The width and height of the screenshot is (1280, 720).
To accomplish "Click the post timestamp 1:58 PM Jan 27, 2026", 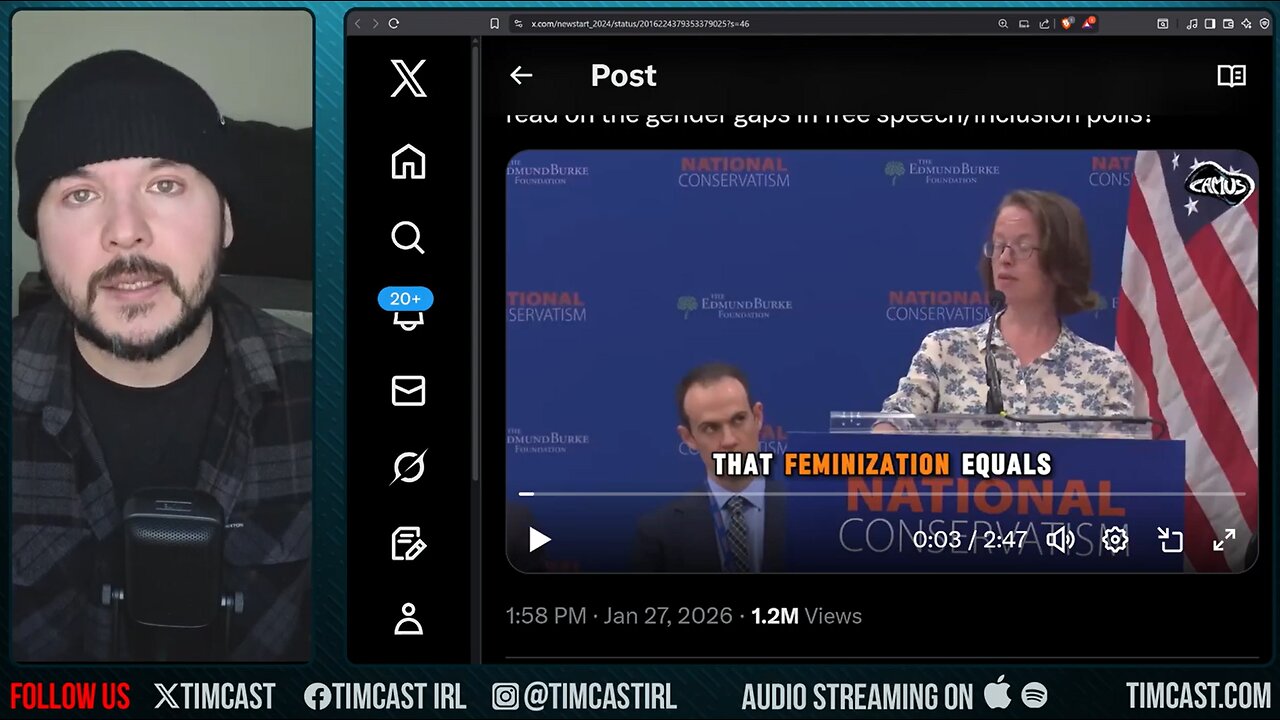I will click(x=619, y=616).
